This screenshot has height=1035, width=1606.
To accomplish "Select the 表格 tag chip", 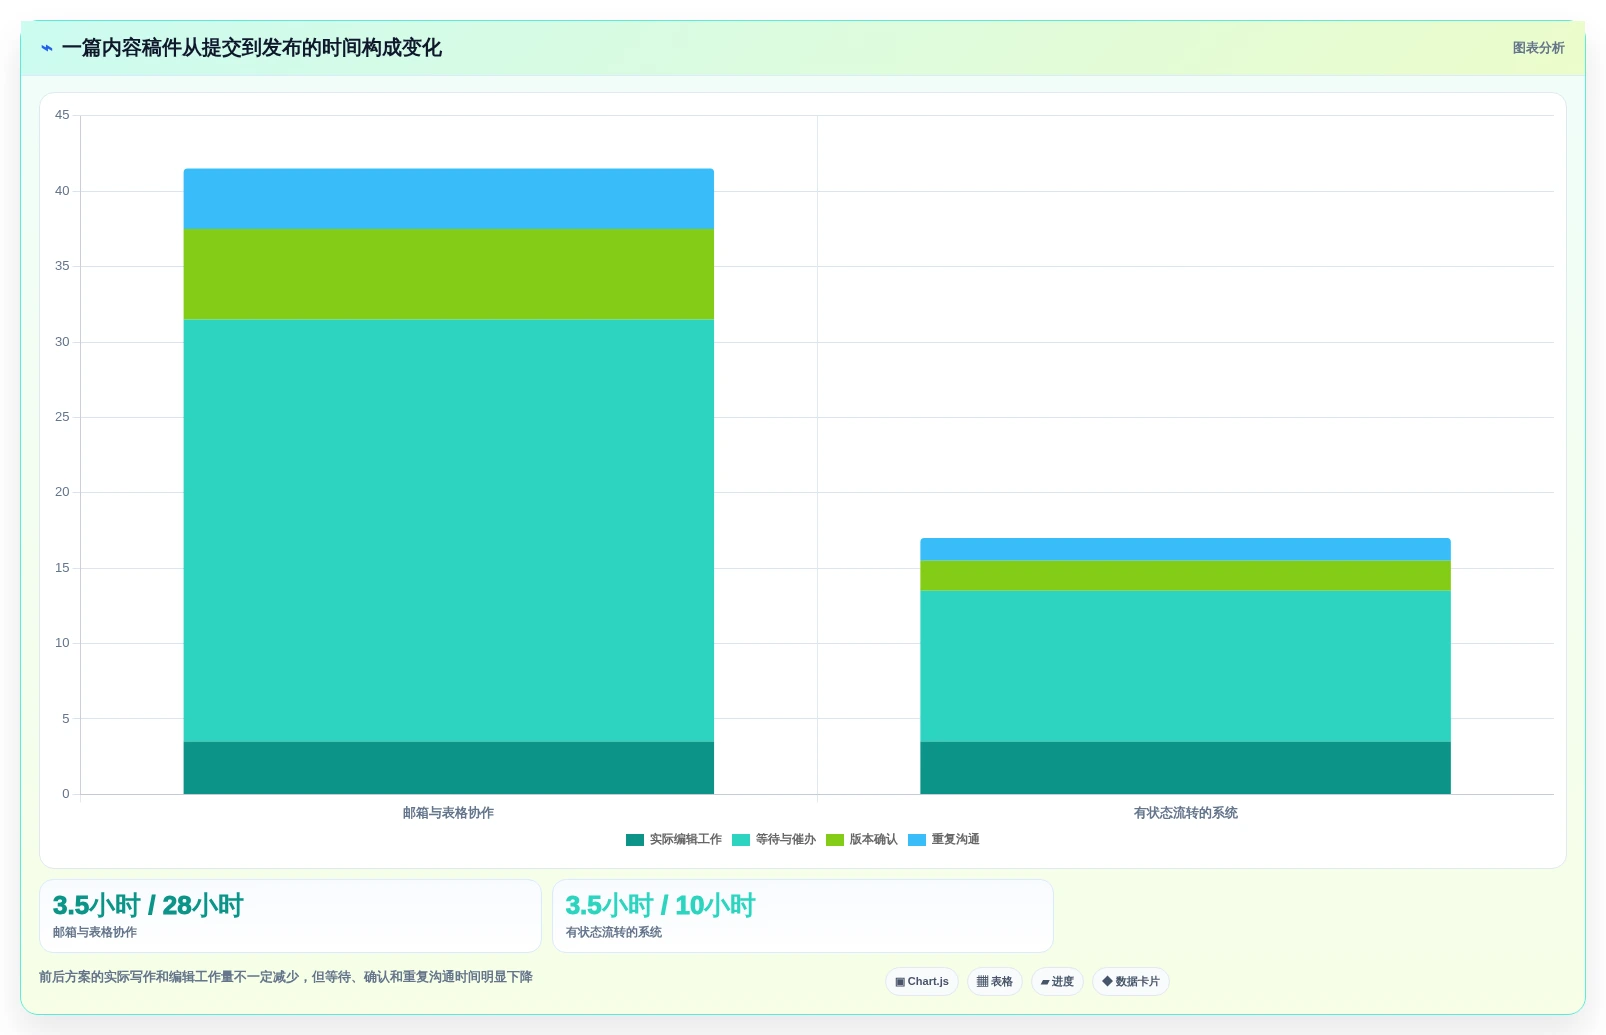I will click(995, 982).
